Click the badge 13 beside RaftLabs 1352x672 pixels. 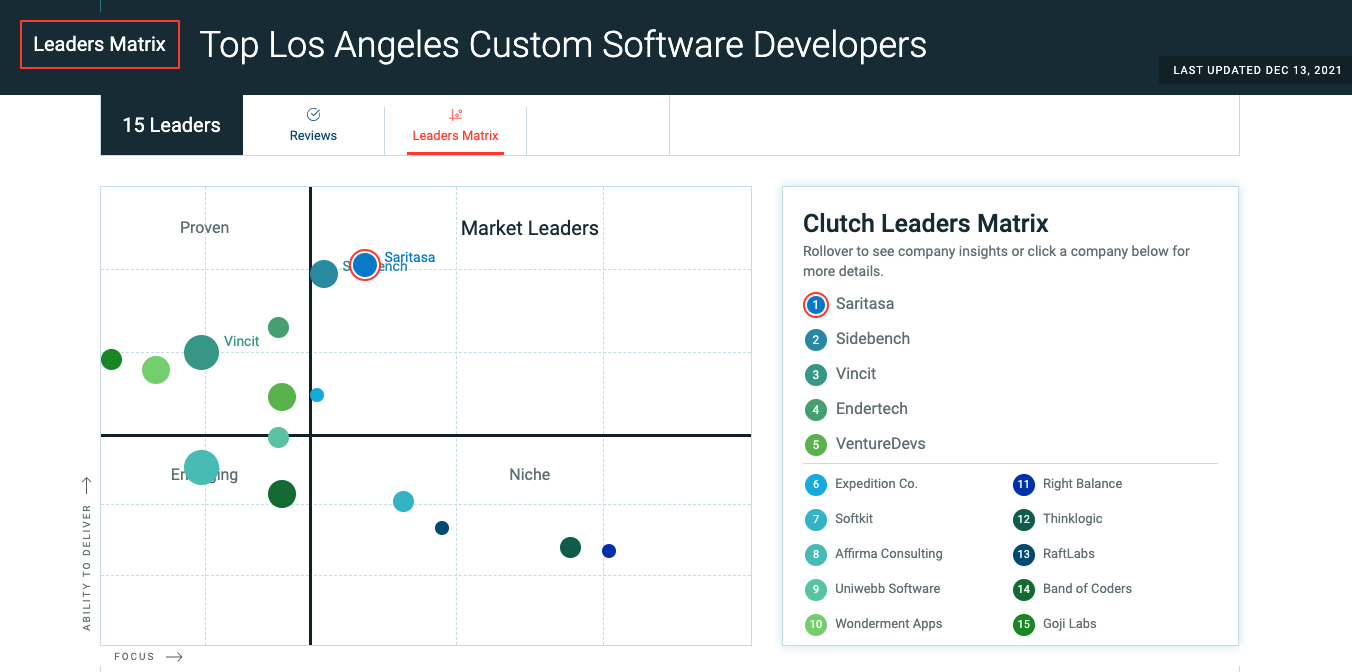point(1022,554)
